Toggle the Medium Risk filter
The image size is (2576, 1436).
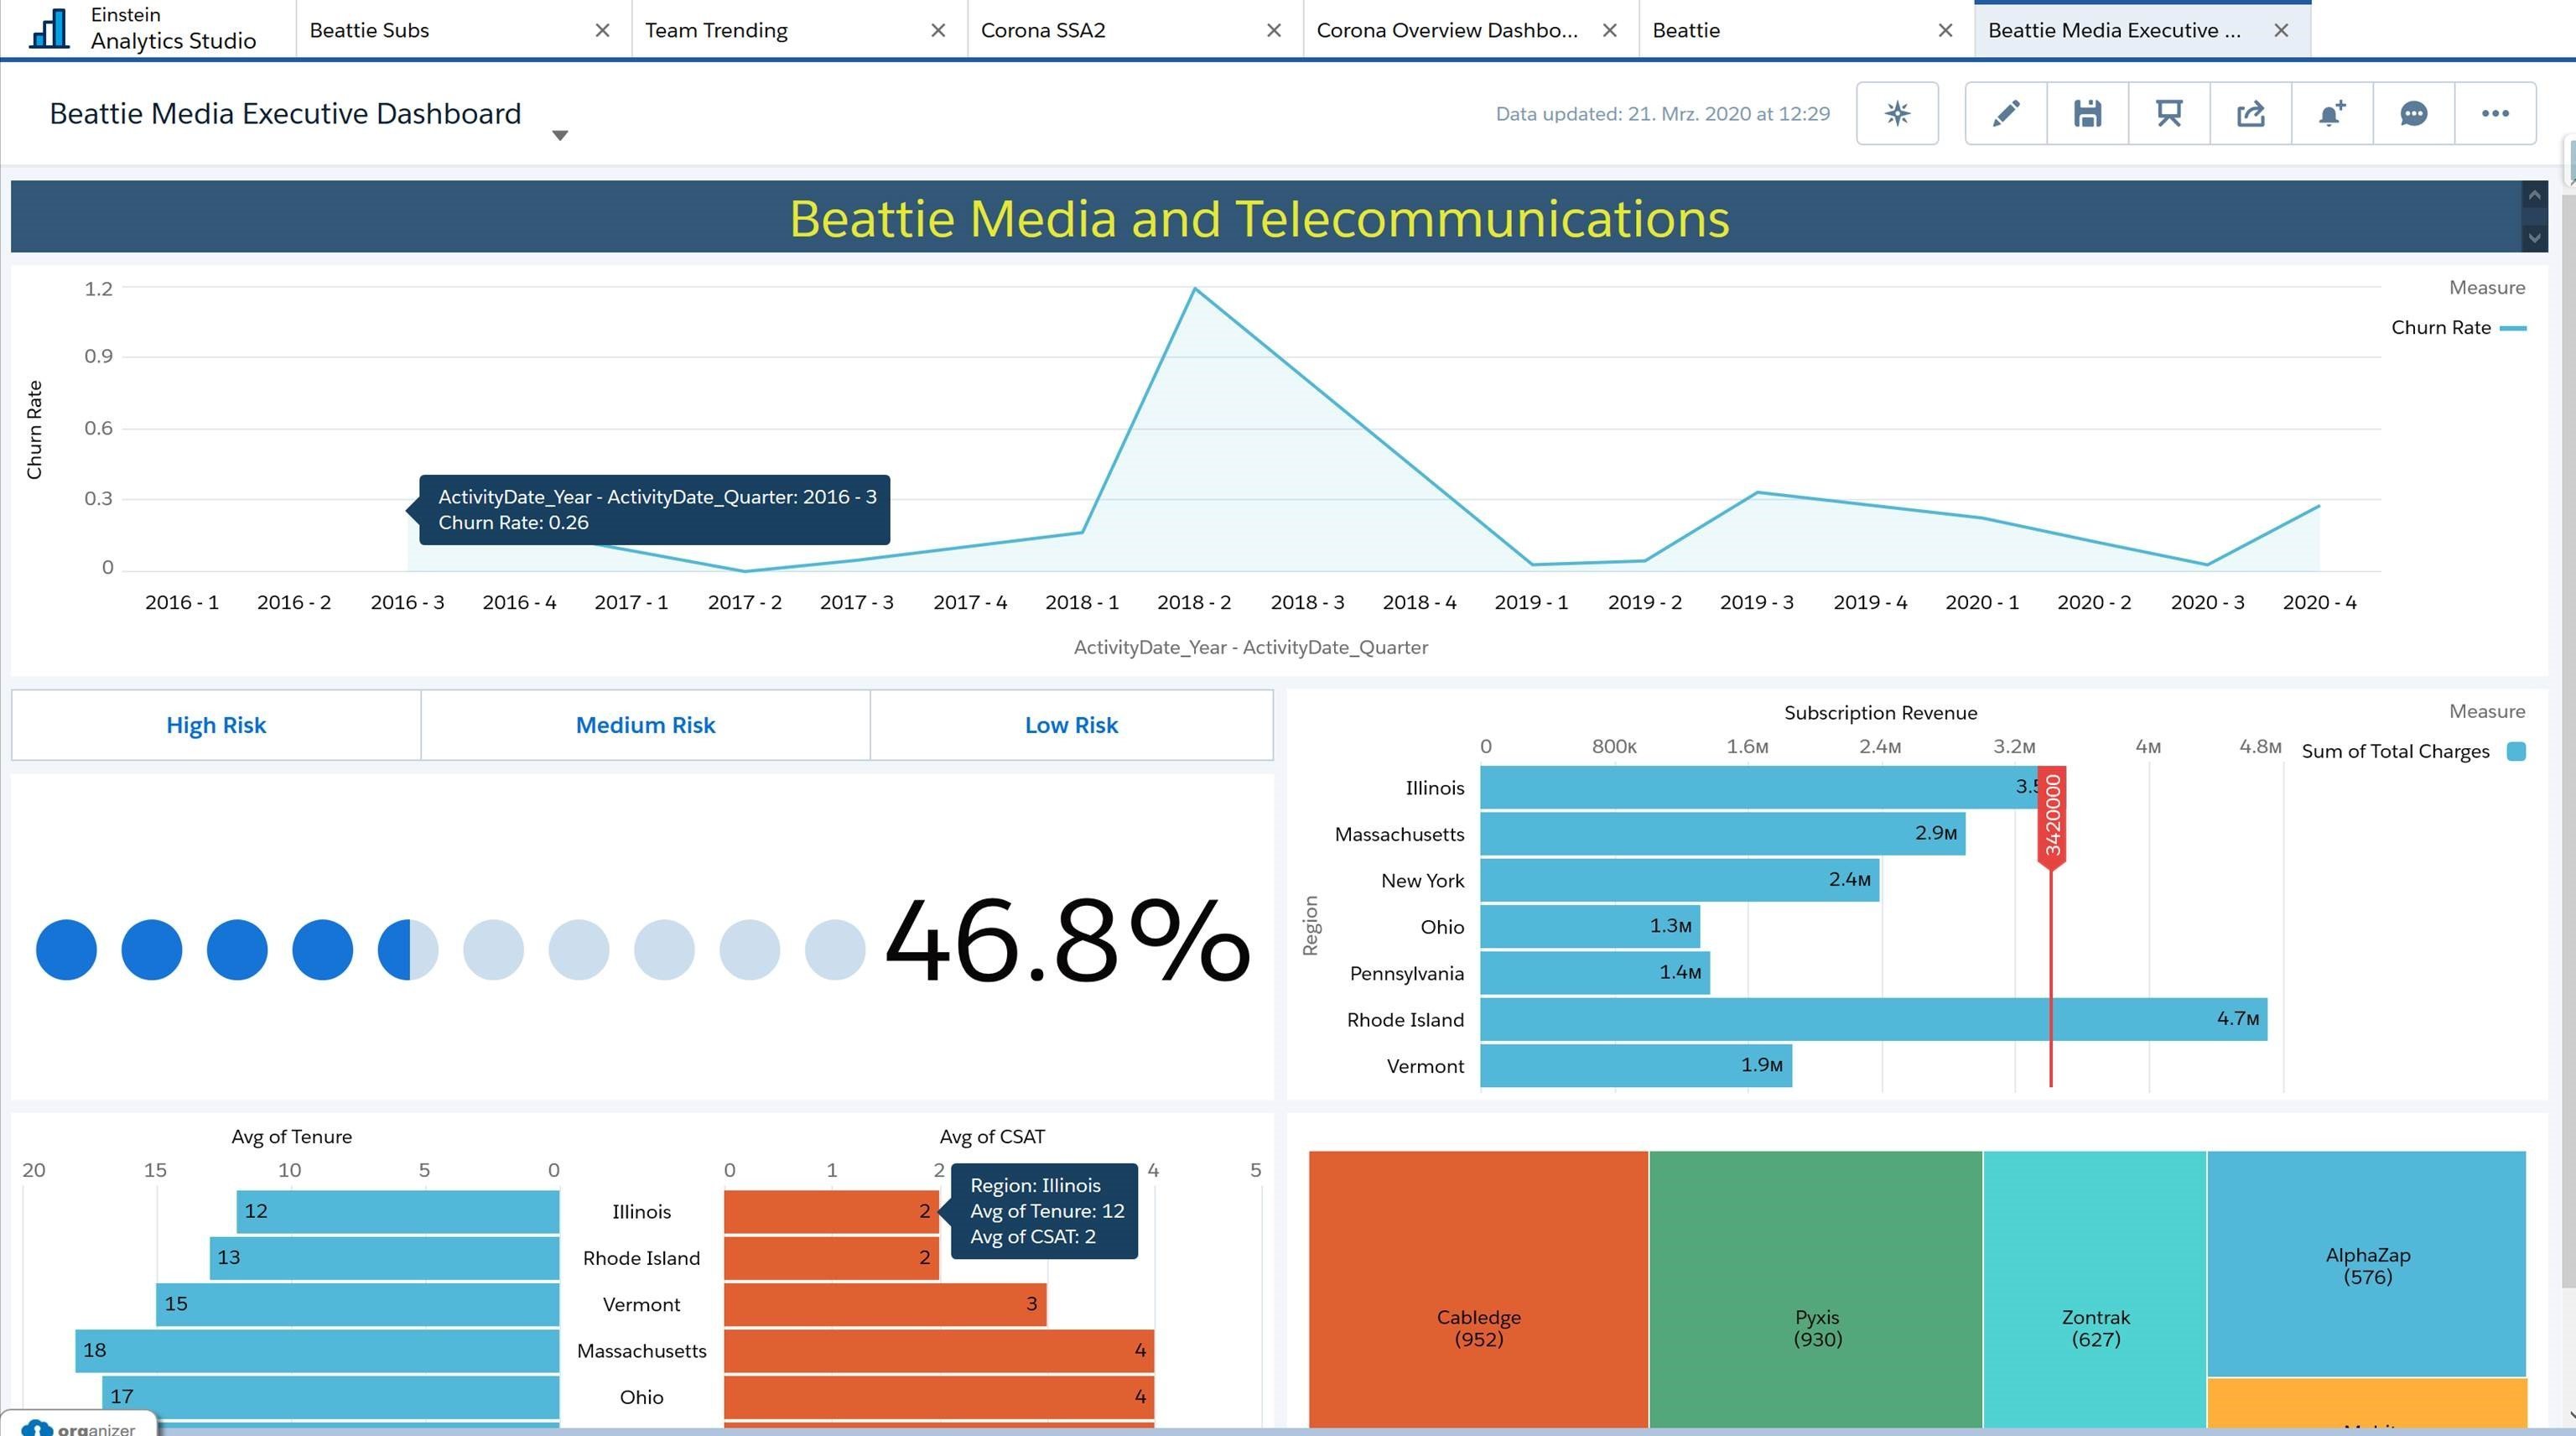click(645, 725)
